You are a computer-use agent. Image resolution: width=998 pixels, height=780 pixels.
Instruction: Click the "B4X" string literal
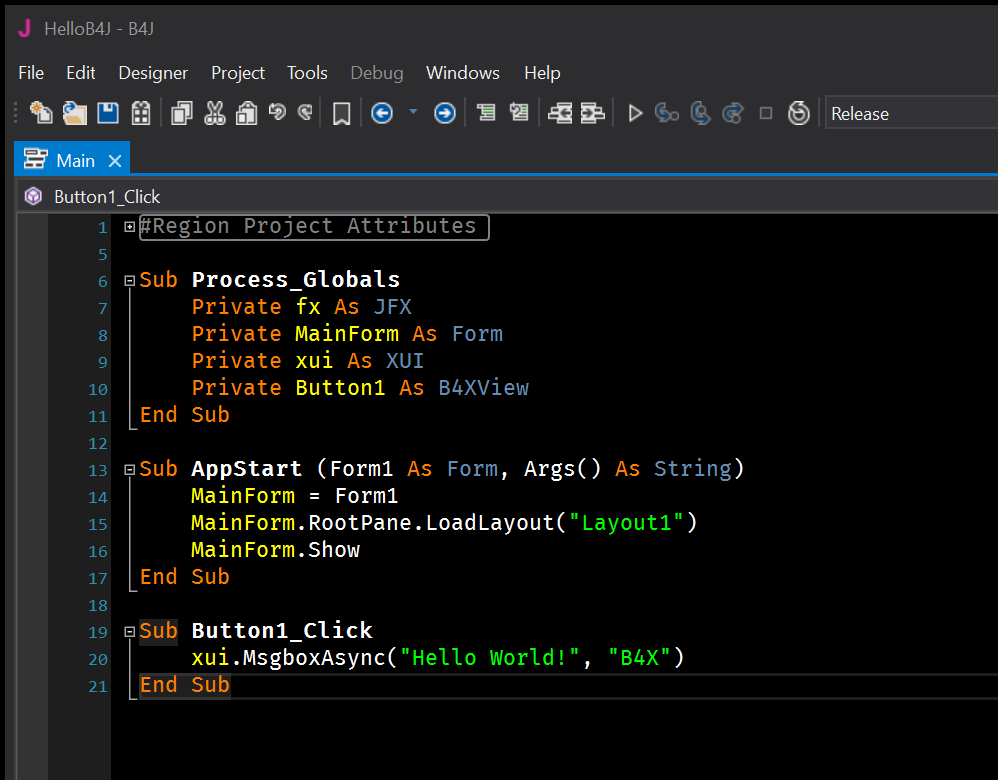pos(640,658)
